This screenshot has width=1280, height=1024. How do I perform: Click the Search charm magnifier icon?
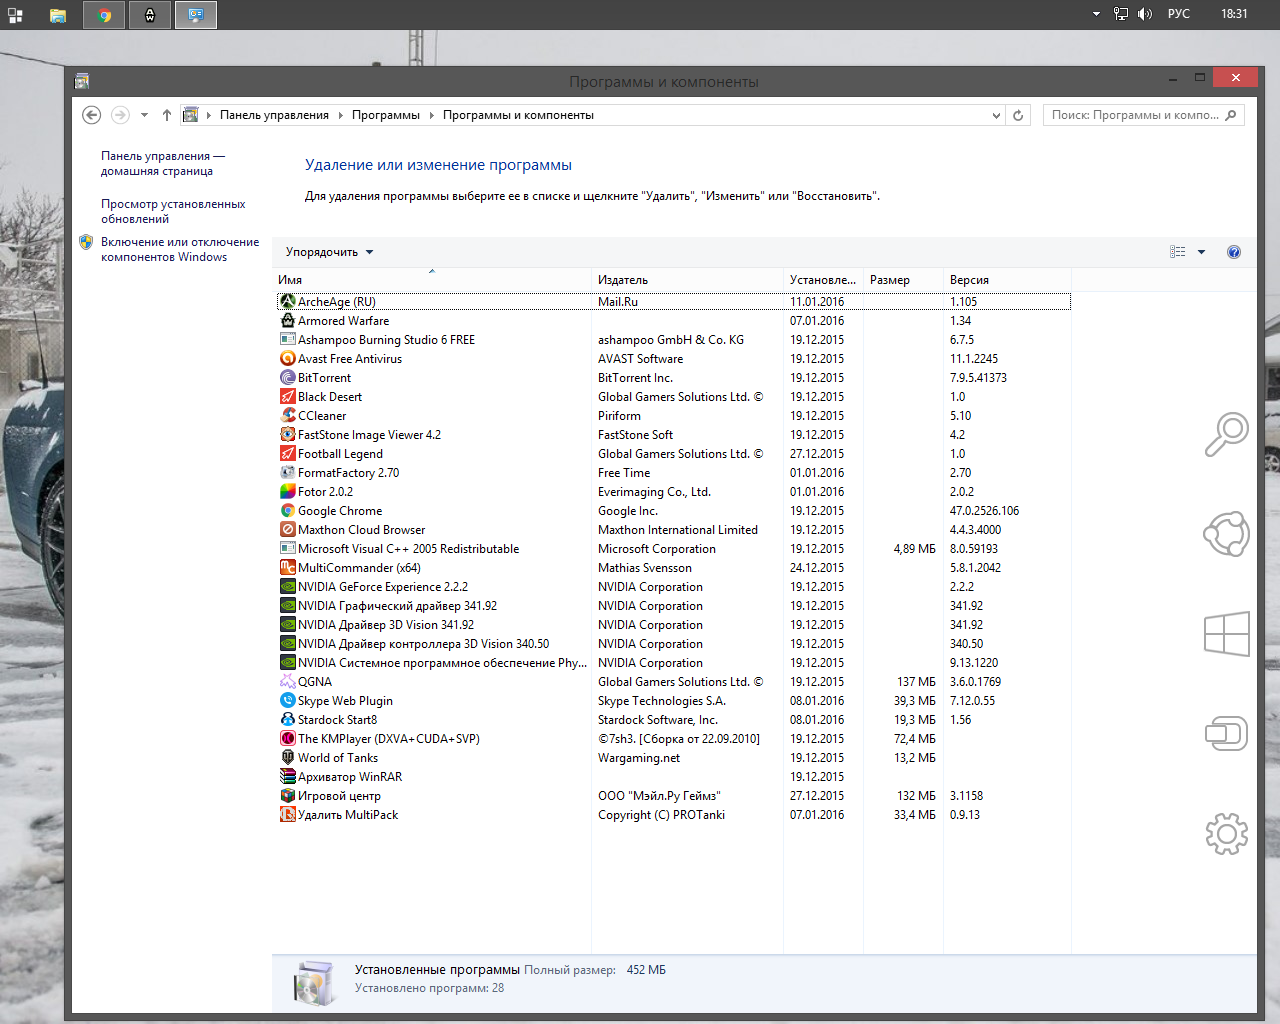point(1226,435)
